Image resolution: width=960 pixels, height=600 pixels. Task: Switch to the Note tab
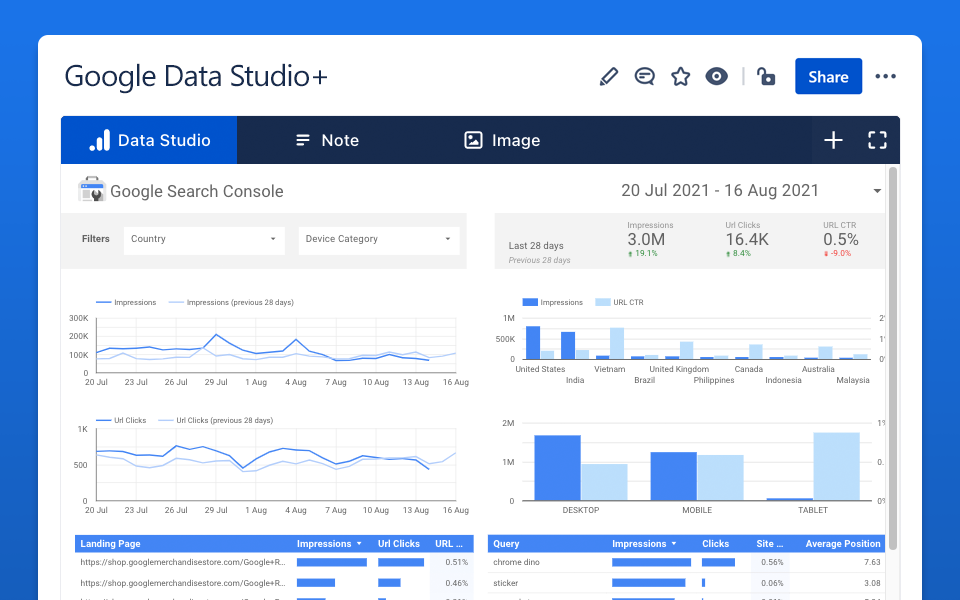pos(327,140)
